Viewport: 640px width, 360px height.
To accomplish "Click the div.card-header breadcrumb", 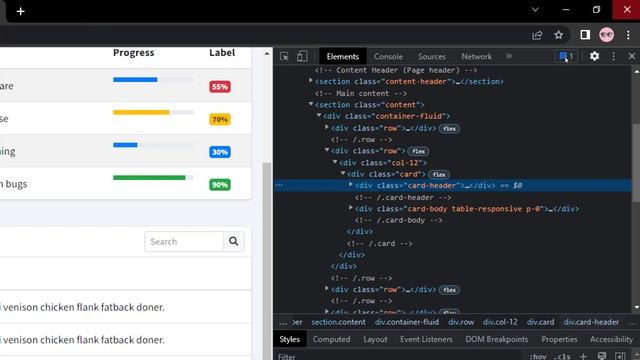I will pos(591,322).
